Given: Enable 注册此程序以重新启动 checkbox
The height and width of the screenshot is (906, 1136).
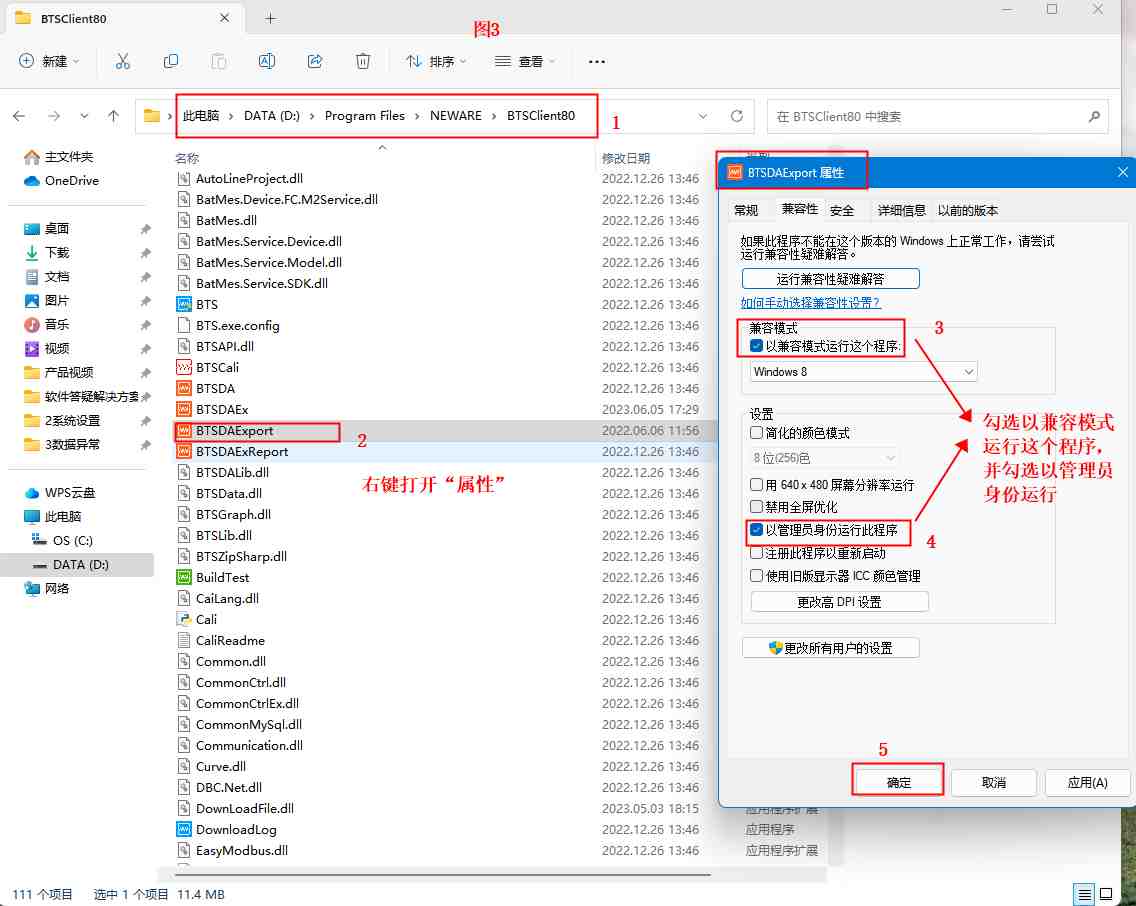Looking at the screenshot, I should coord(756,553).
